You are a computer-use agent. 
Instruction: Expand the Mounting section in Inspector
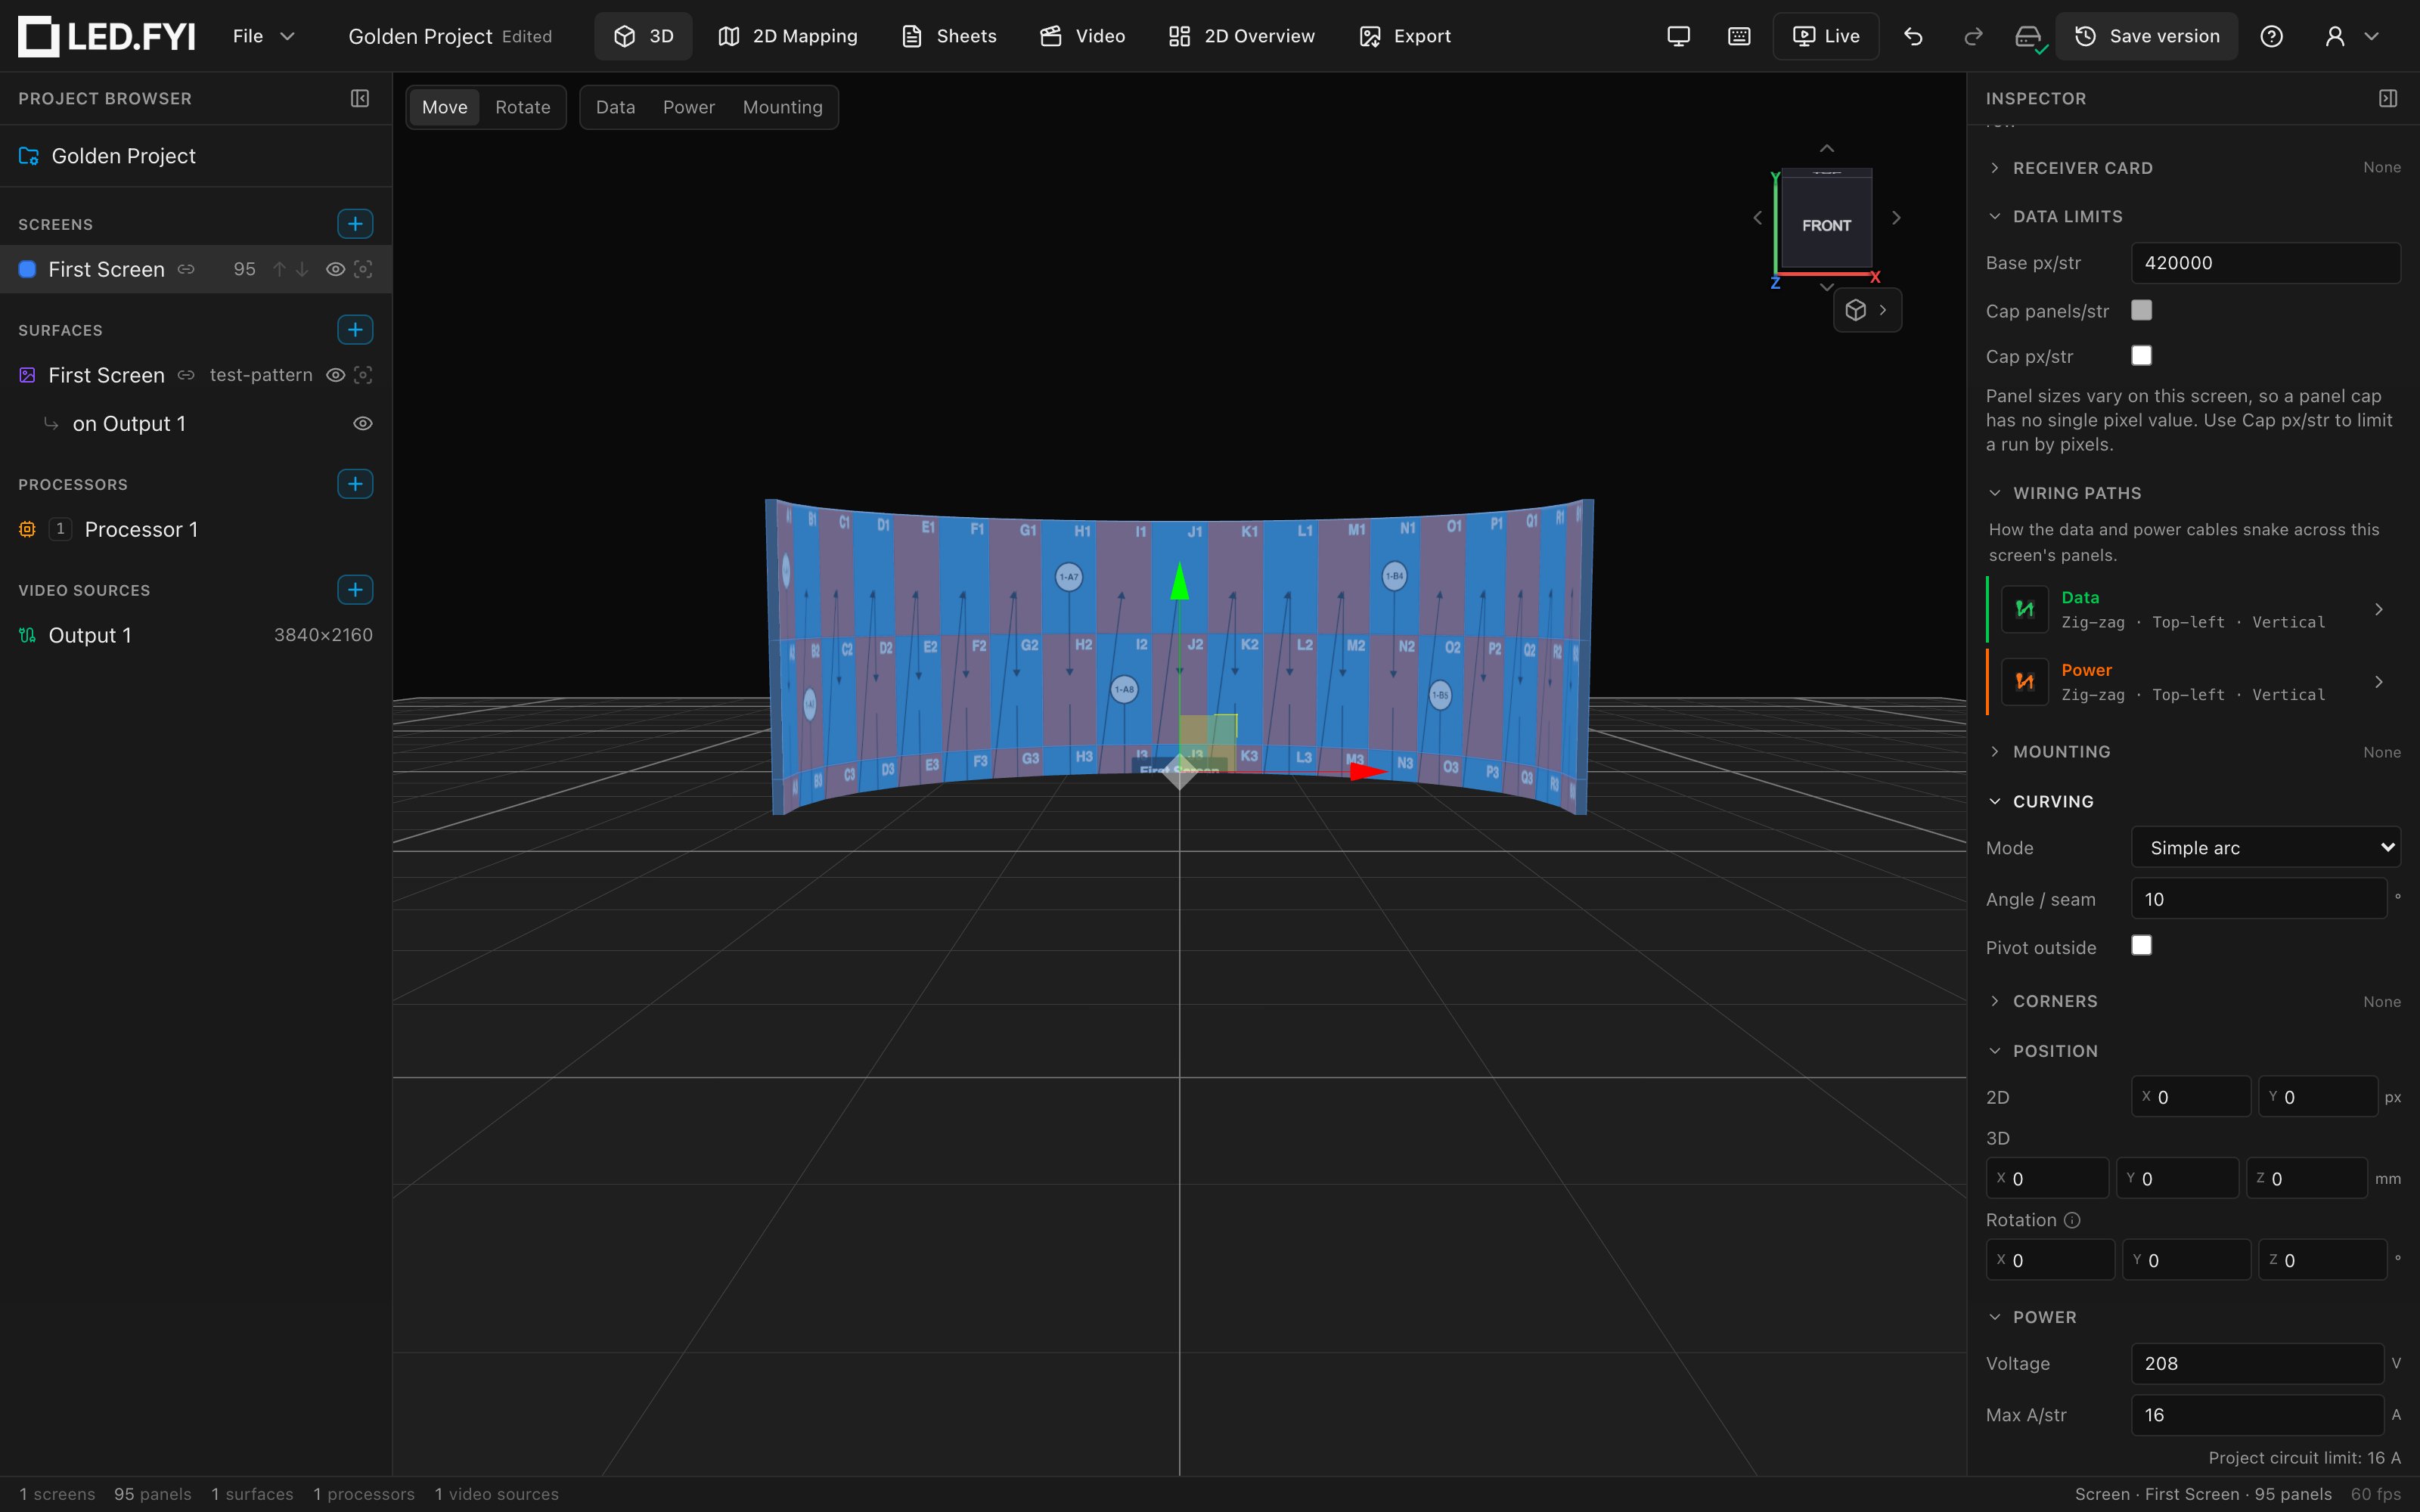2192,752
